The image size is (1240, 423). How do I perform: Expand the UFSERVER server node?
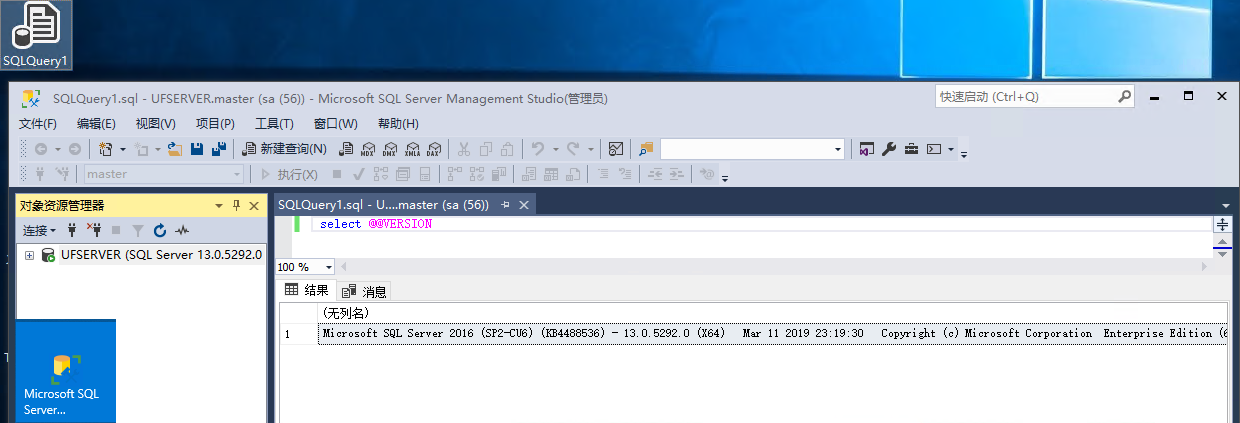30,255
